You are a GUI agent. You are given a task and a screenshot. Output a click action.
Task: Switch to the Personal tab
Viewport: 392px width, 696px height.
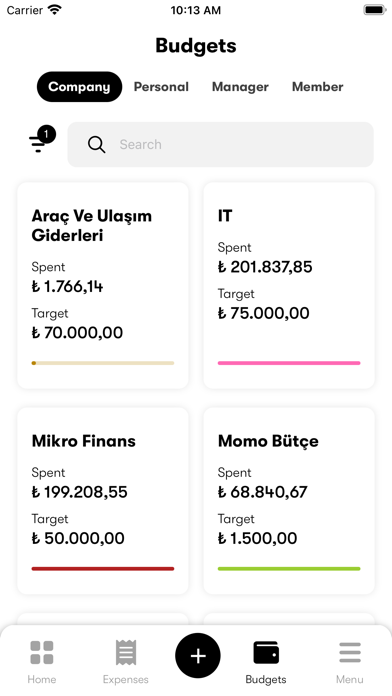click(161, 87)
